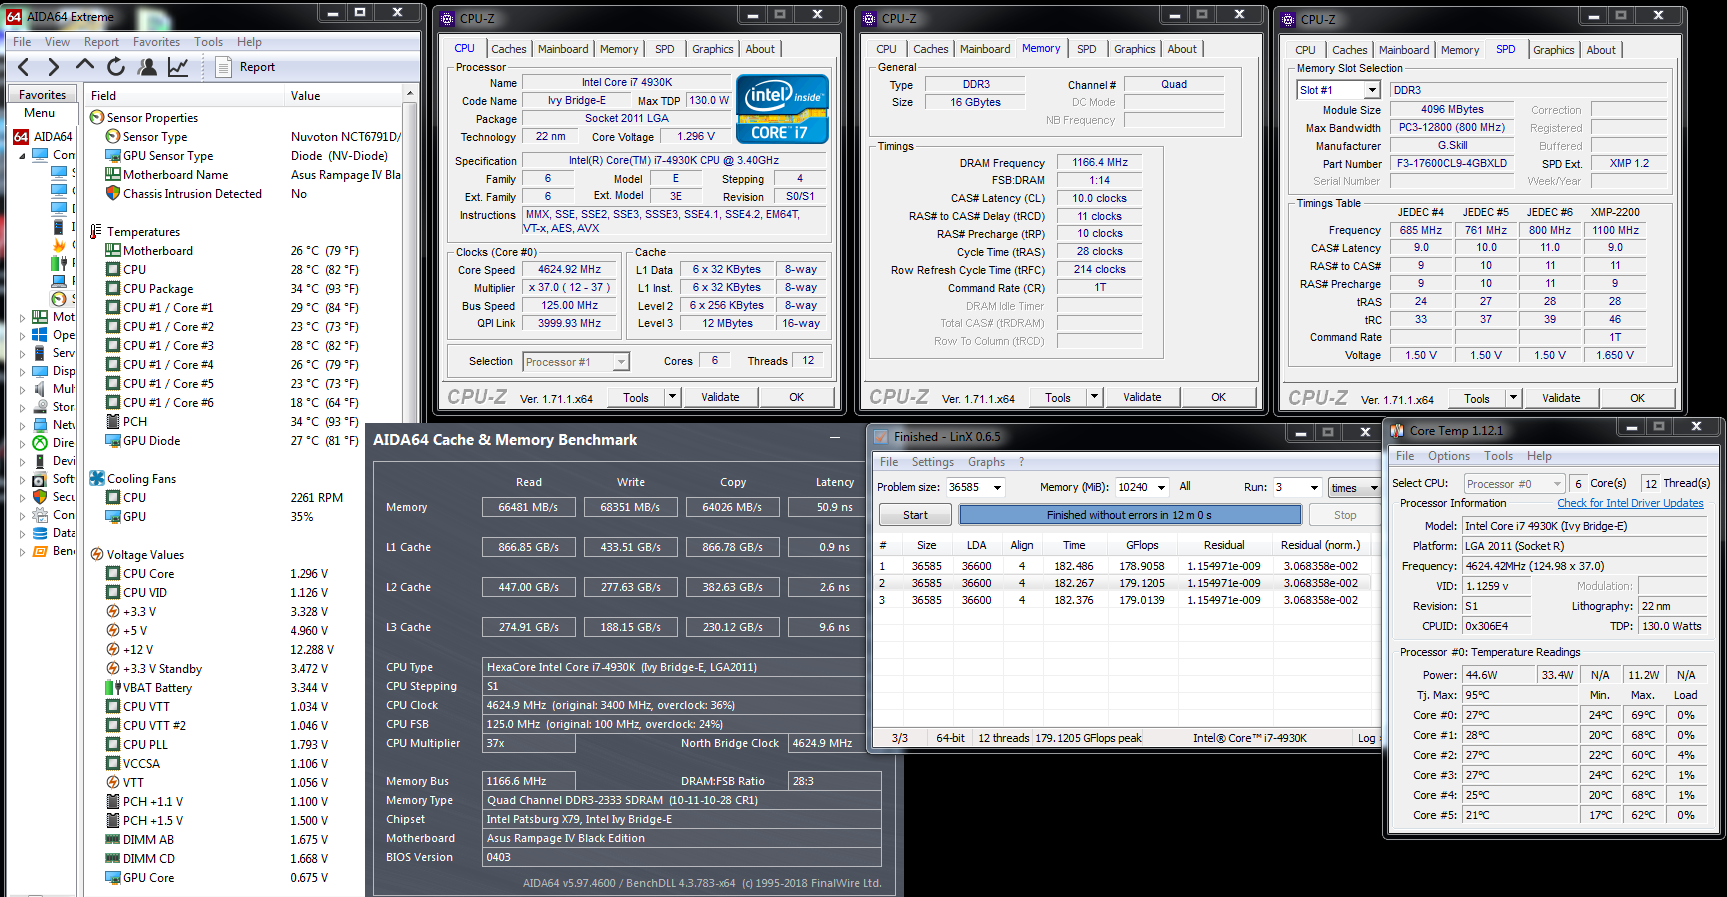Select DirectX green X icon in tree

40,443
